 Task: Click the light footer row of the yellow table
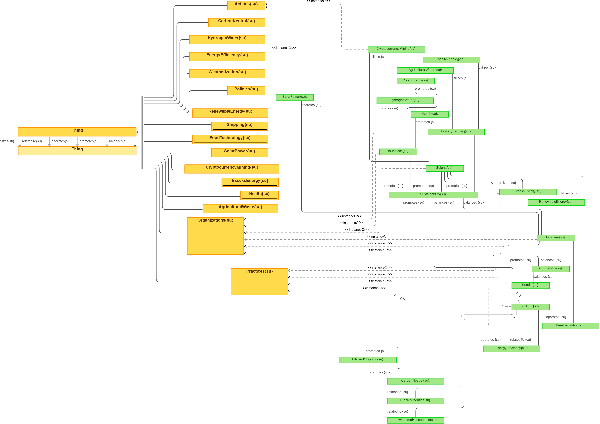coord(77,150)
